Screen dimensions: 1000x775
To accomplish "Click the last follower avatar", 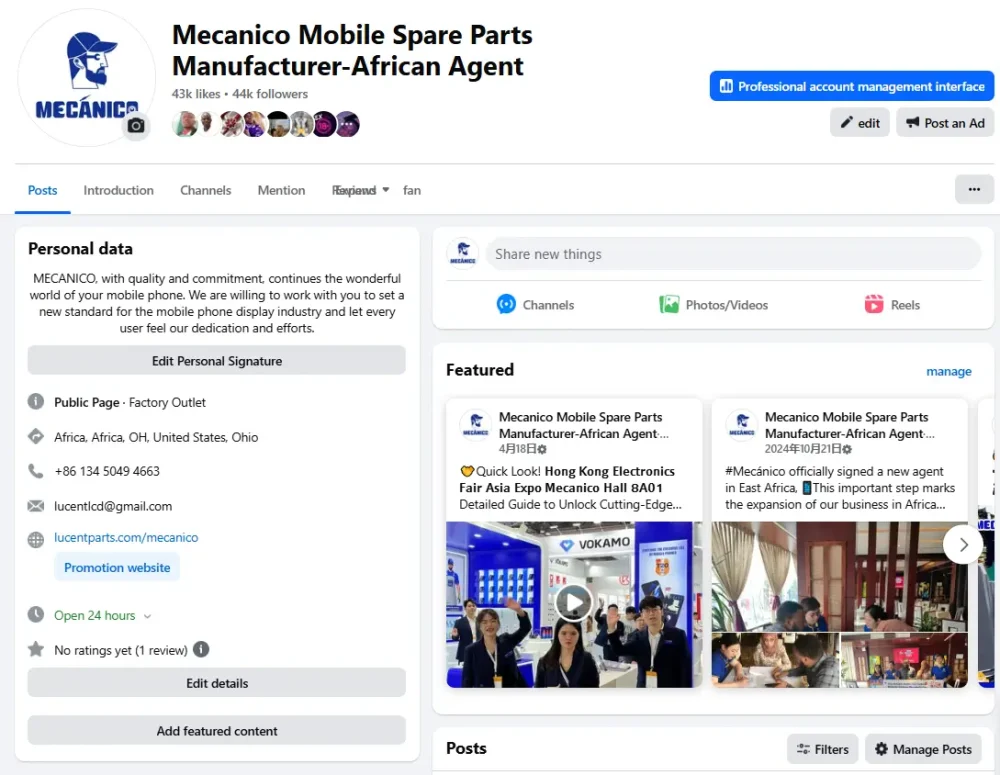I will click(x=348, y=124).
